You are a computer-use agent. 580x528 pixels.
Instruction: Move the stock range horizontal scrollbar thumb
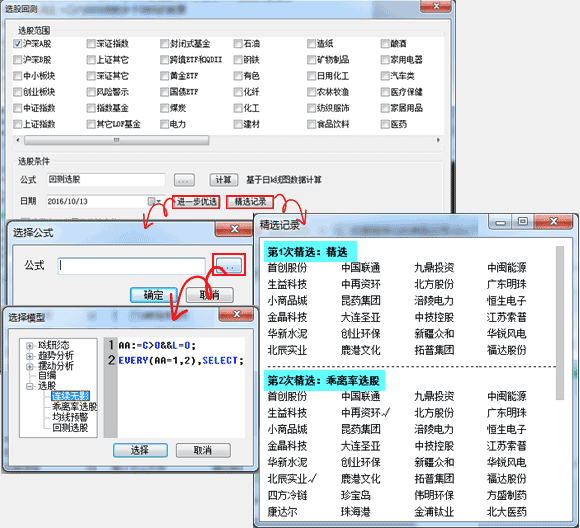click(117, 140)
